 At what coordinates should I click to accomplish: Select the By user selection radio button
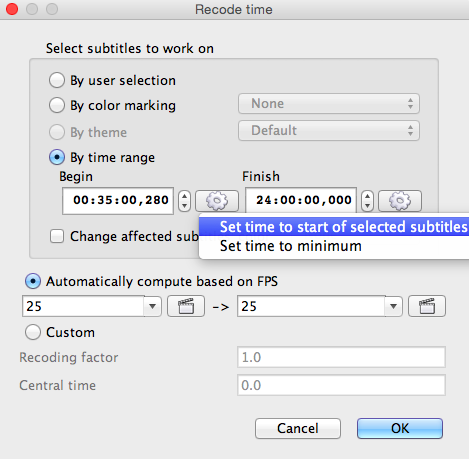(x=57, y=80)
